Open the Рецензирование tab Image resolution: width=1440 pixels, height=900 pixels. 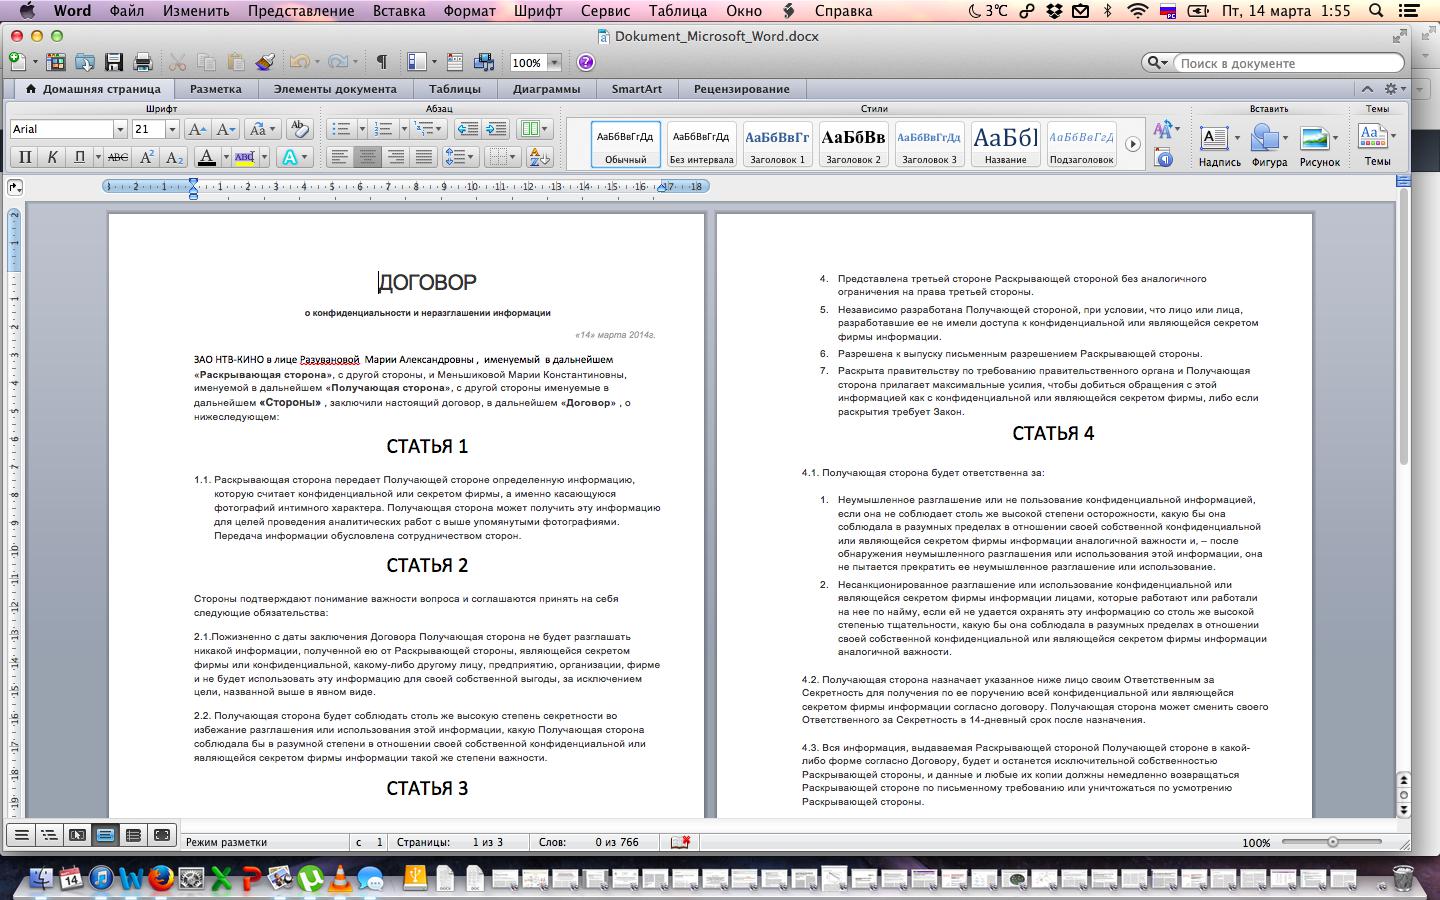(x=742, y=89)
